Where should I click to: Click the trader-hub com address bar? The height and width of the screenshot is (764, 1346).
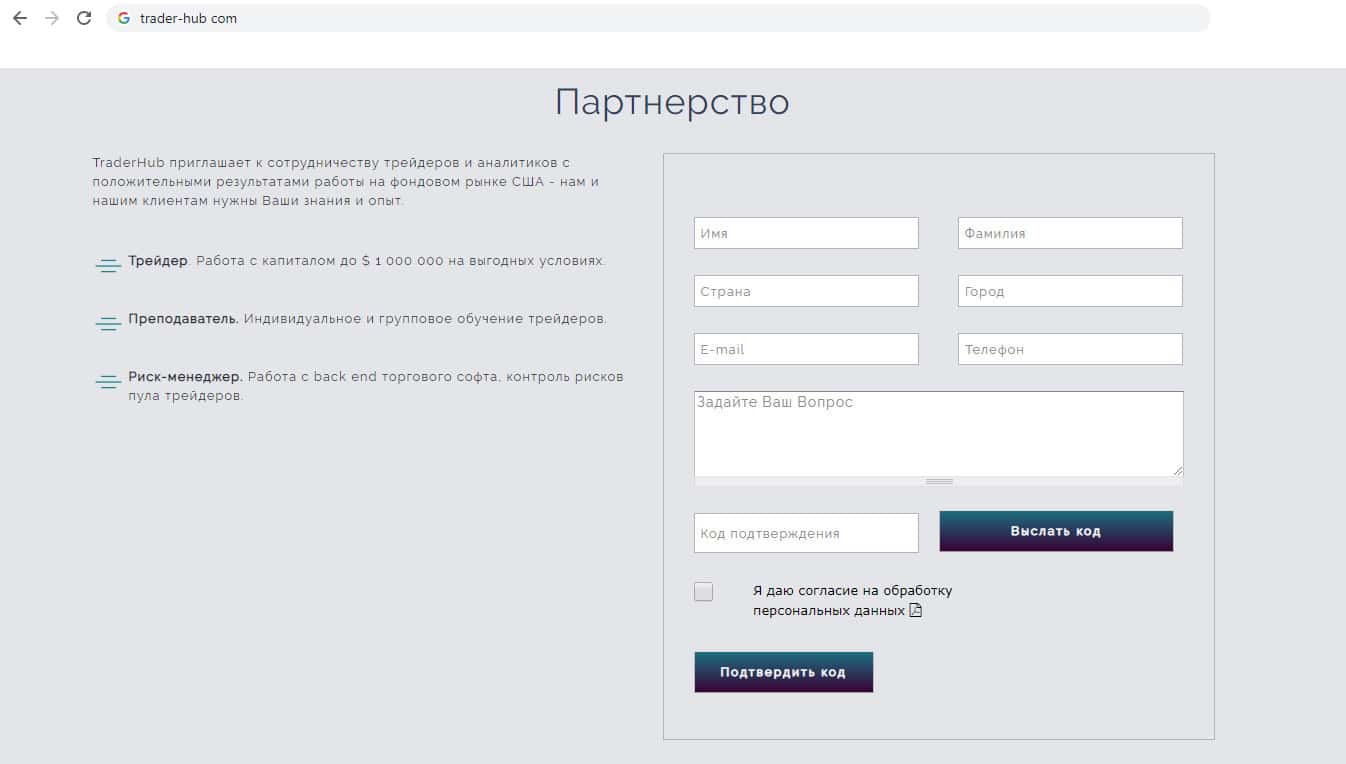pyautogui.click(x=660, y=18)
